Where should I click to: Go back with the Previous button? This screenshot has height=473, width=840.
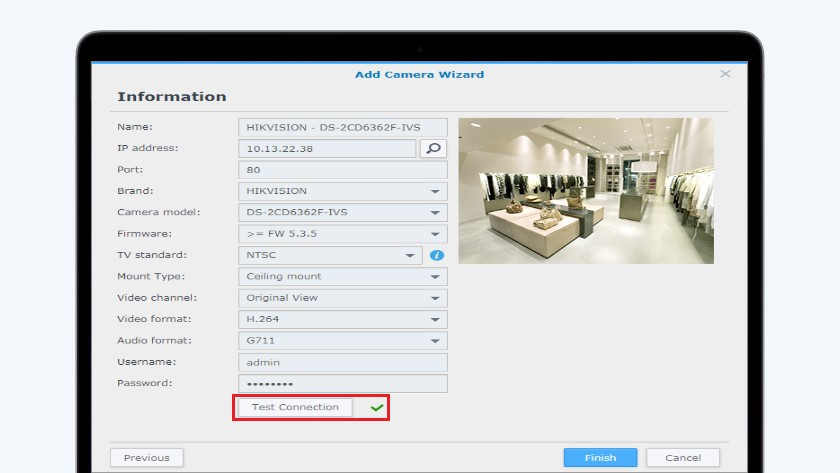point(146,458)
